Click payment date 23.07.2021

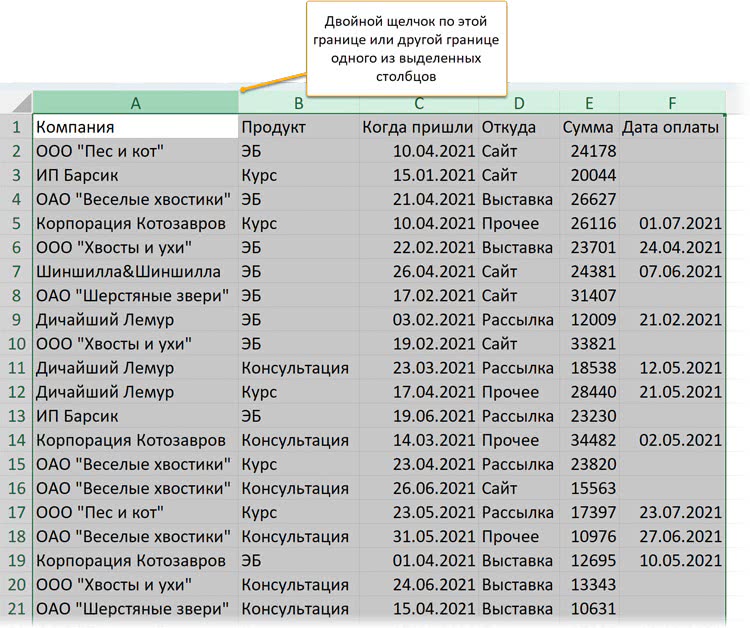[672, 512]
